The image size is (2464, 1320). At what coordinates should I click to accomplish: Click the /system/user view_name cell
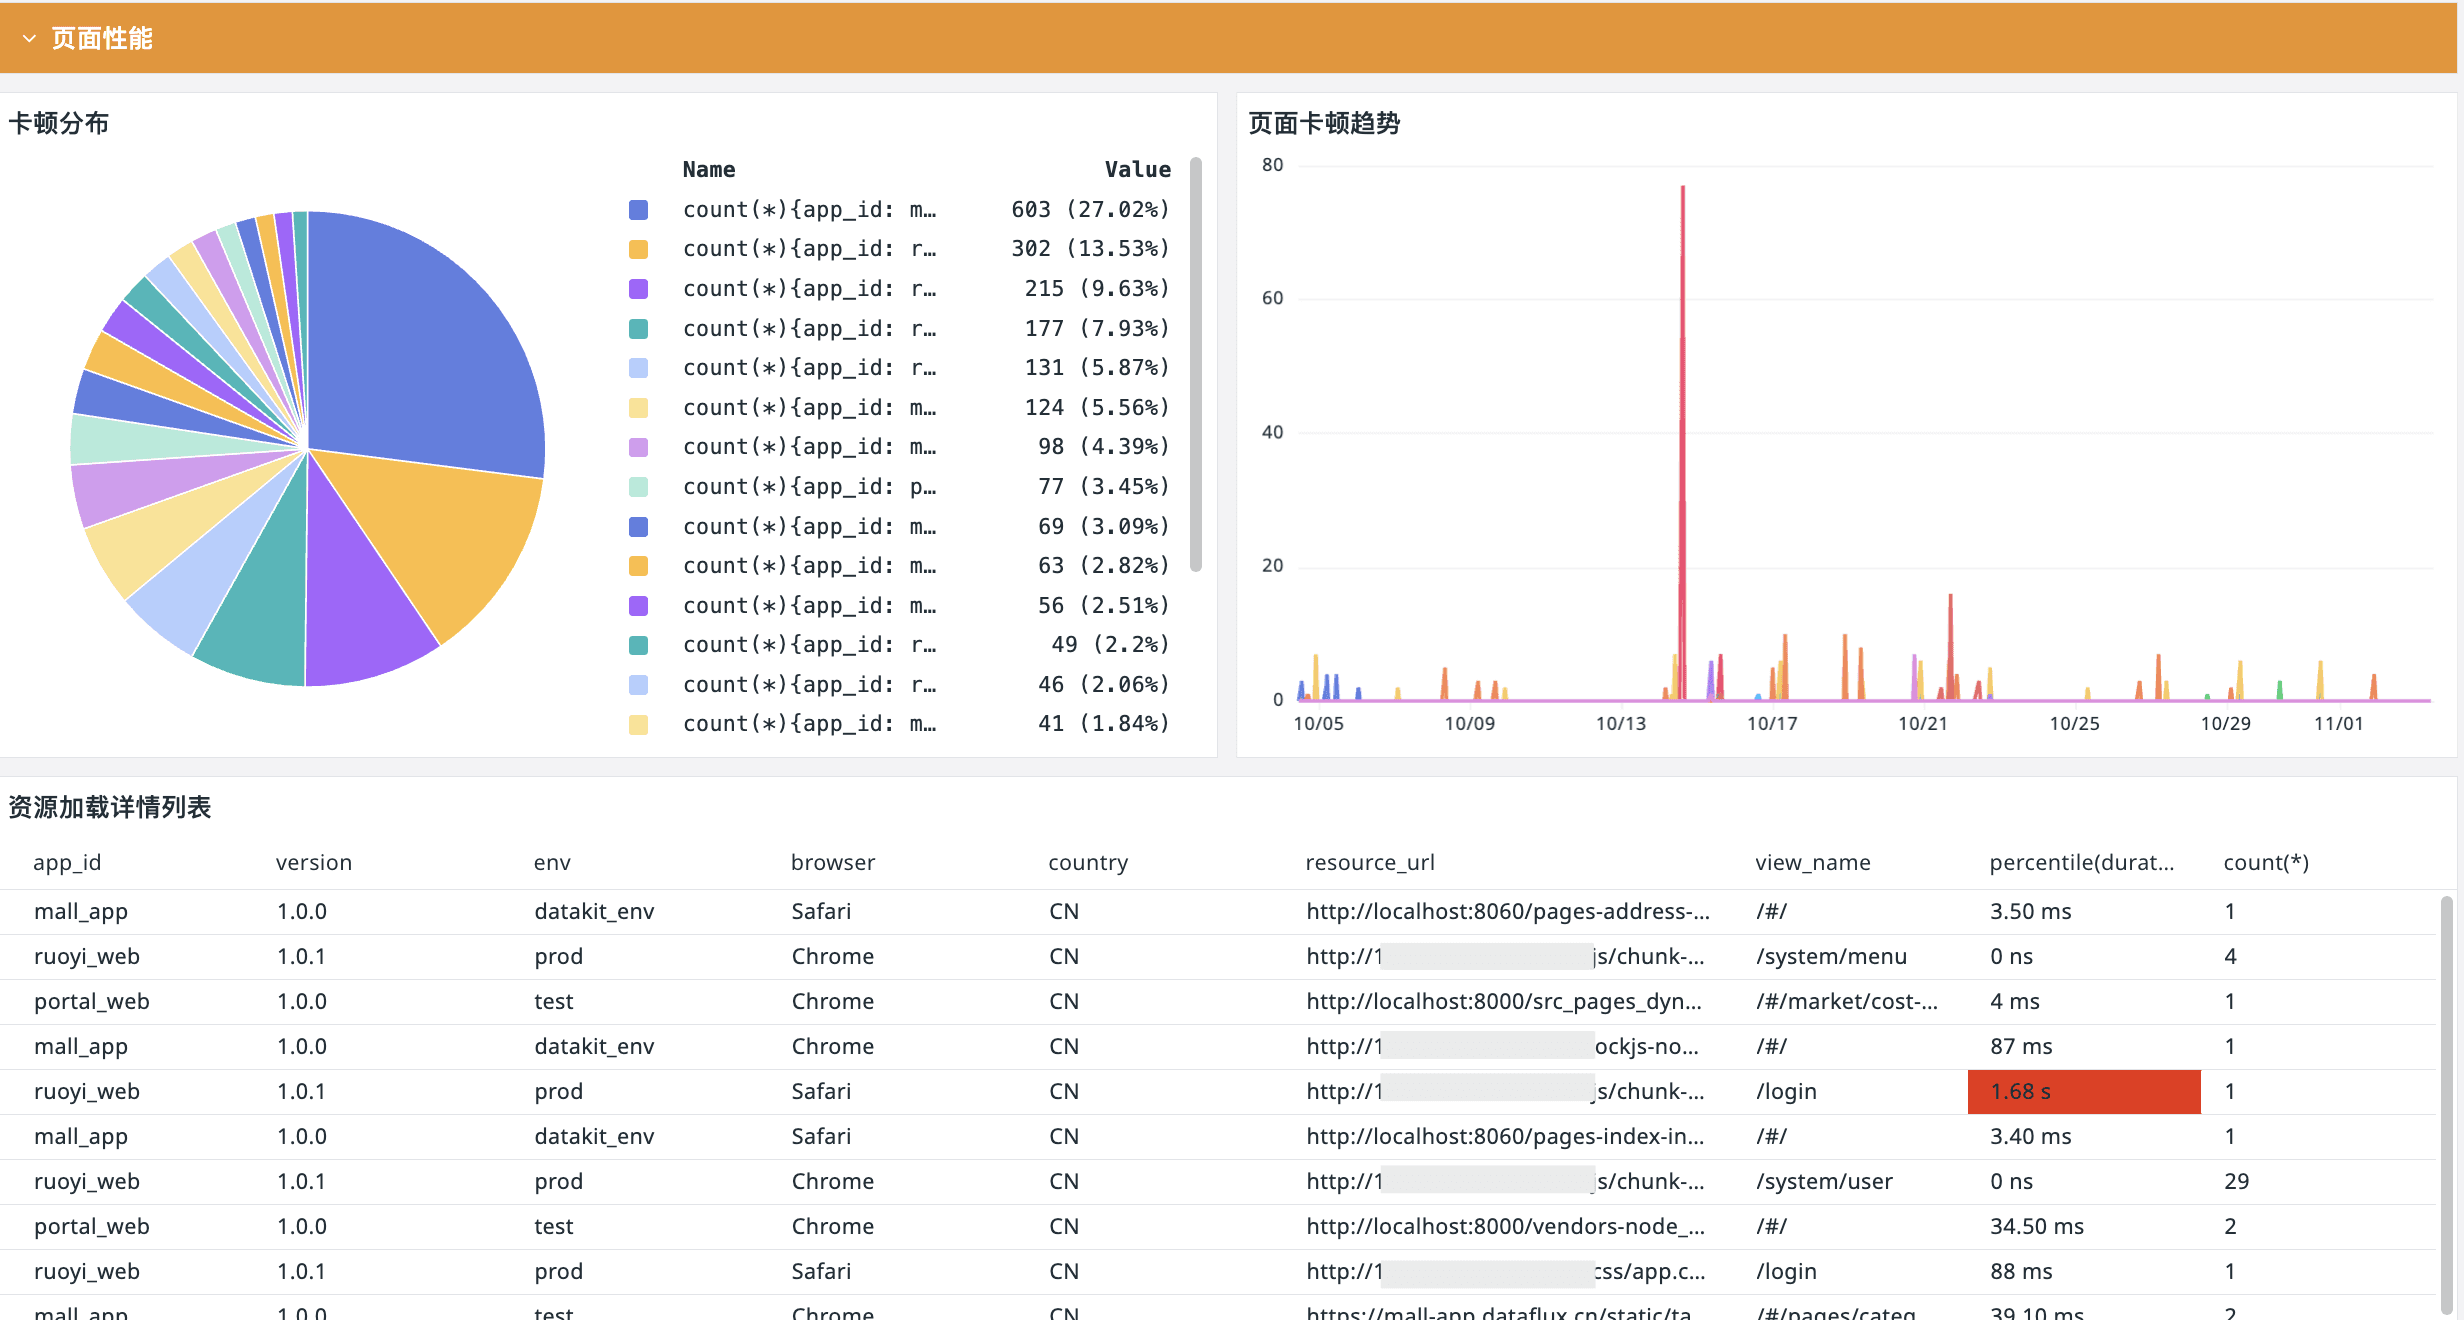1823,1181
